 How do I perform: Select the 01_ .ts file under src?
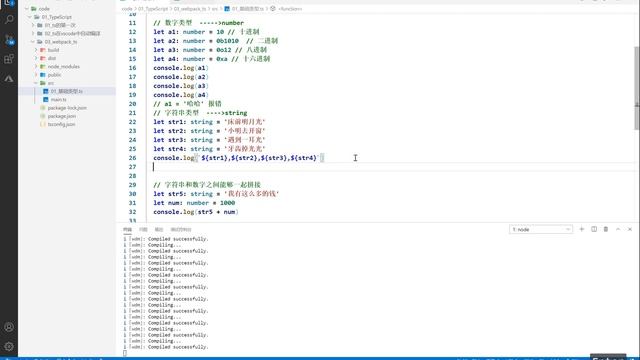(x=67, y=91)
